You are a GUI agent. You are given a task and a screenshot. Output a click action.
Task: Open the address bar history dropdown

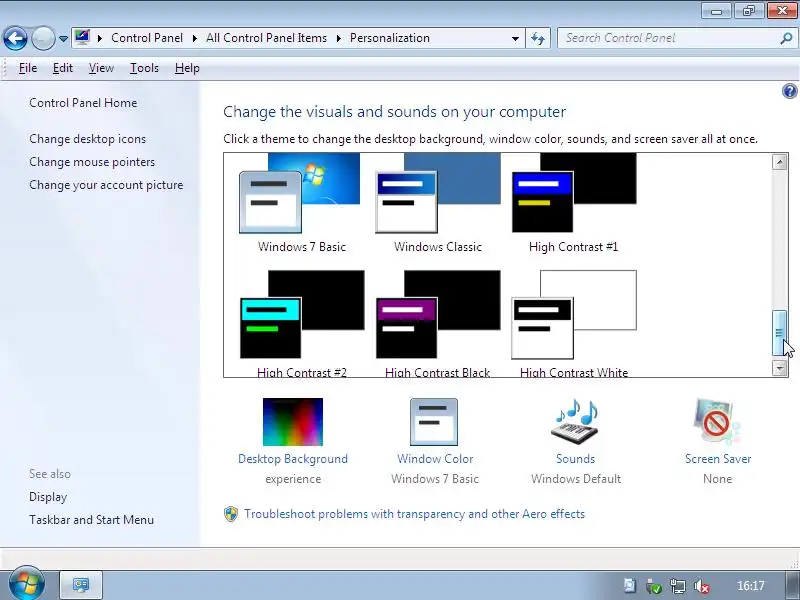coord(515,38)
